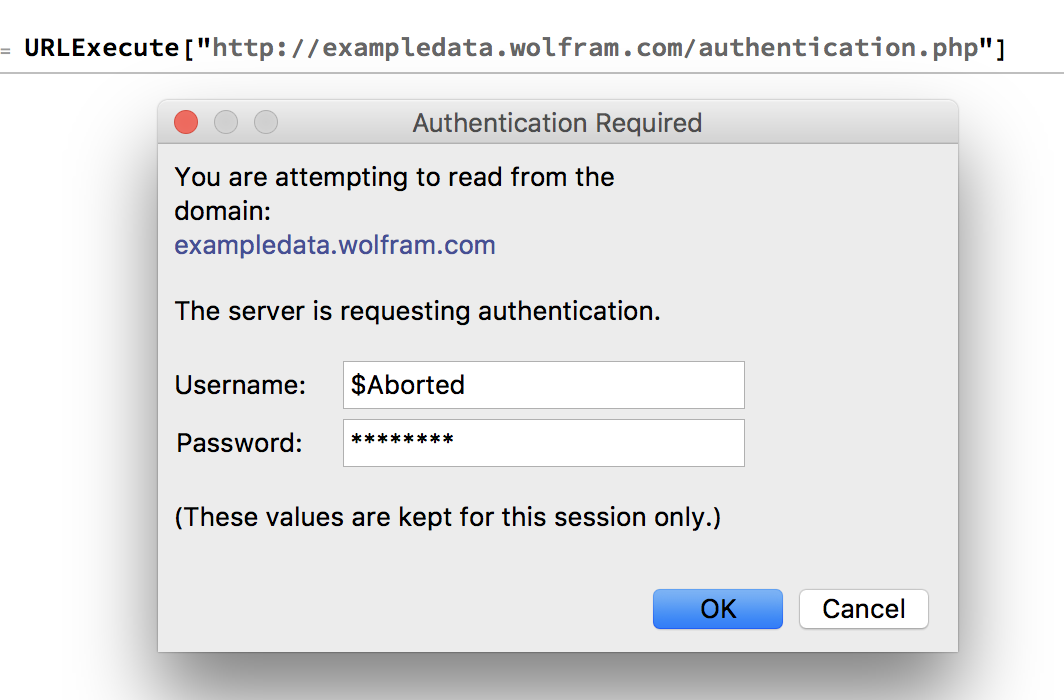The height and width of the screenshot is (700, 1064).
Task: Place cursor after $Aborted in Username
Action: pos(467,385)
